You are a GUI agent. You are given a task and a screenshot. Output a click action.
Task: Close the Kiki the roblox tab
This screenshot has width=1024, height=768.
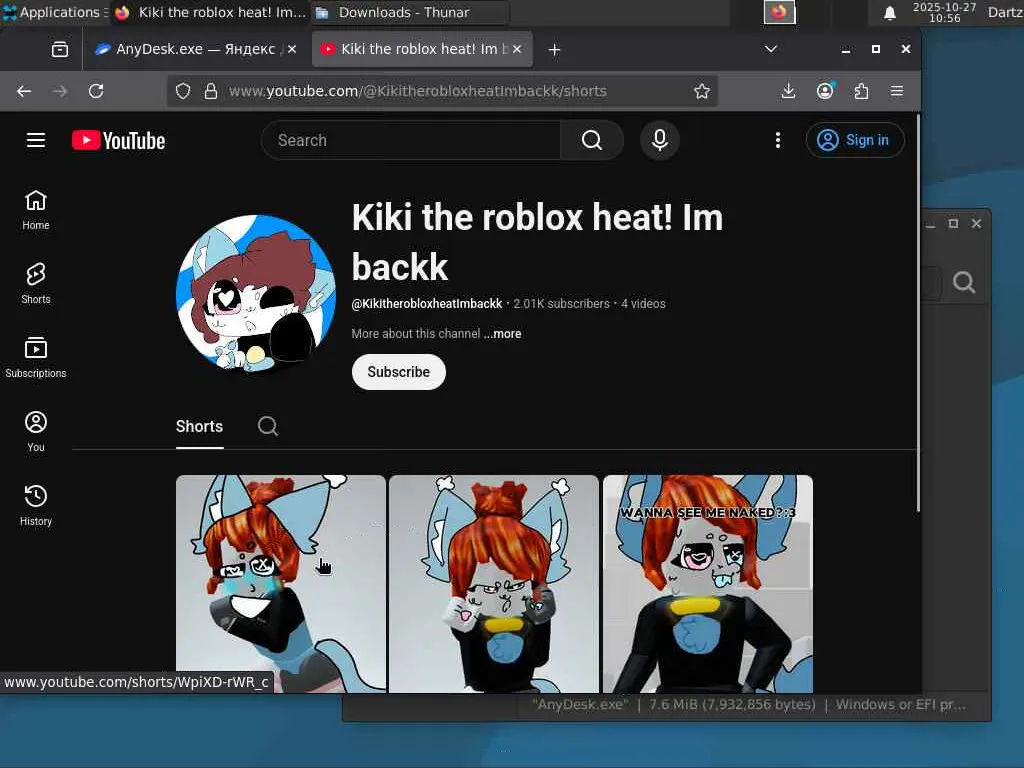pos(517,49)
